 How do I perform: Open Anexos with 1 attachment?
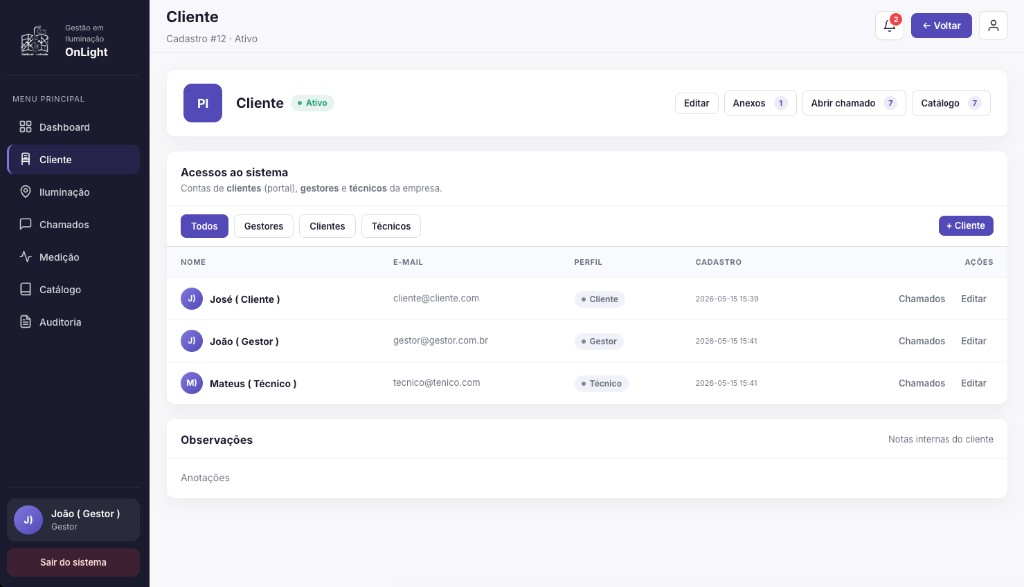[x=760, y=103]
